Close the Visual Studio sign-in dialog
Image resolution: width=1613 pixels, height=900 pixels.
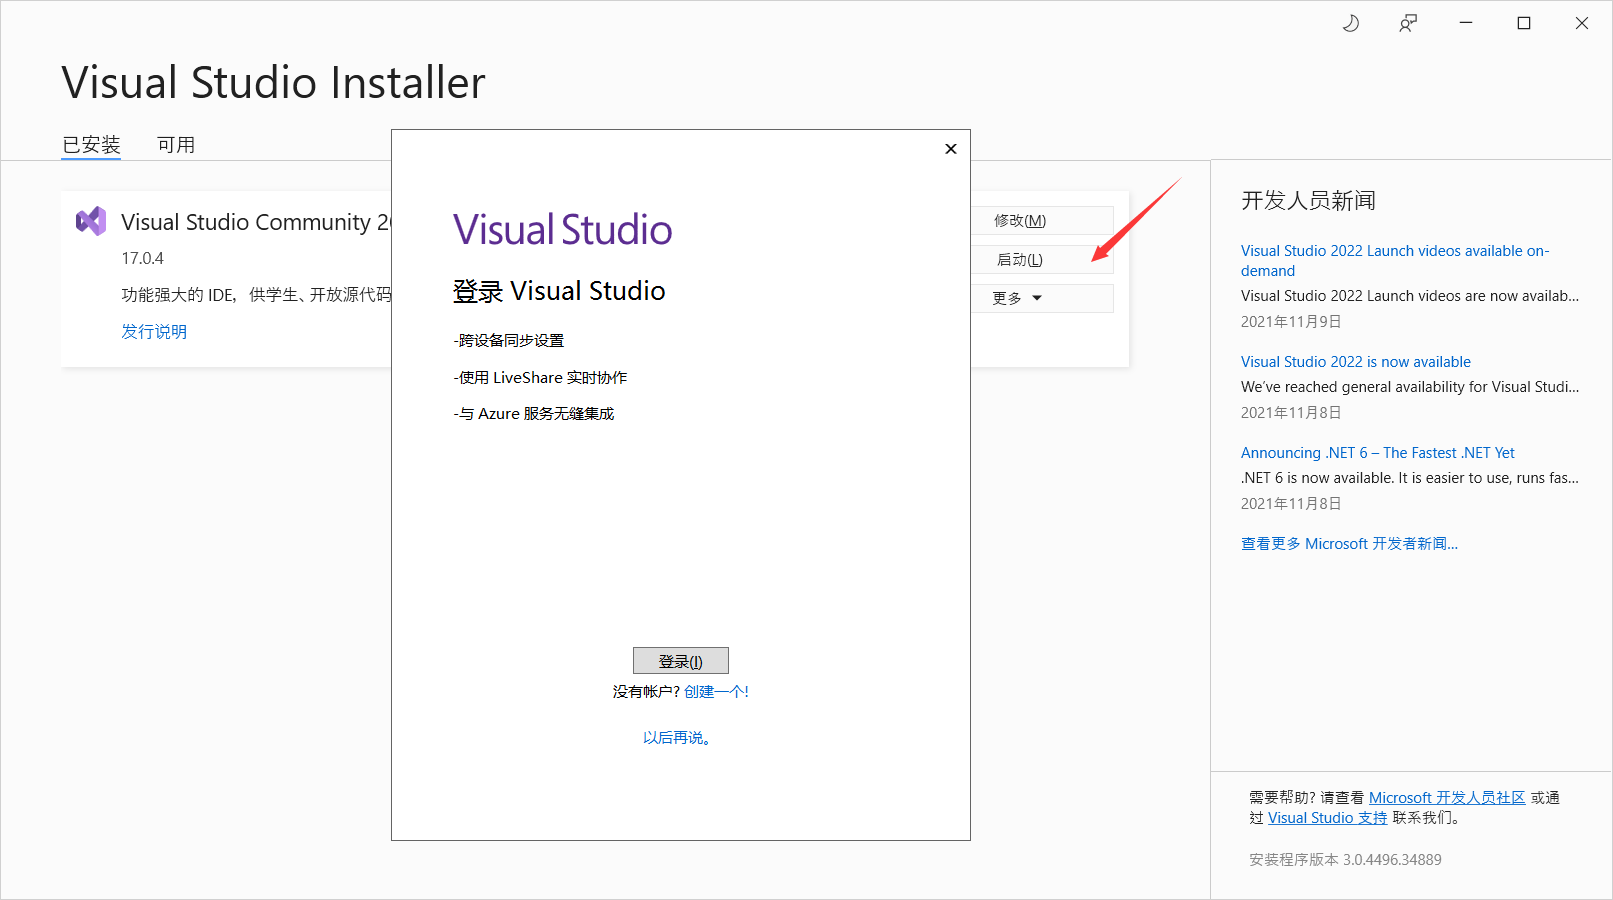coord(951,149)
